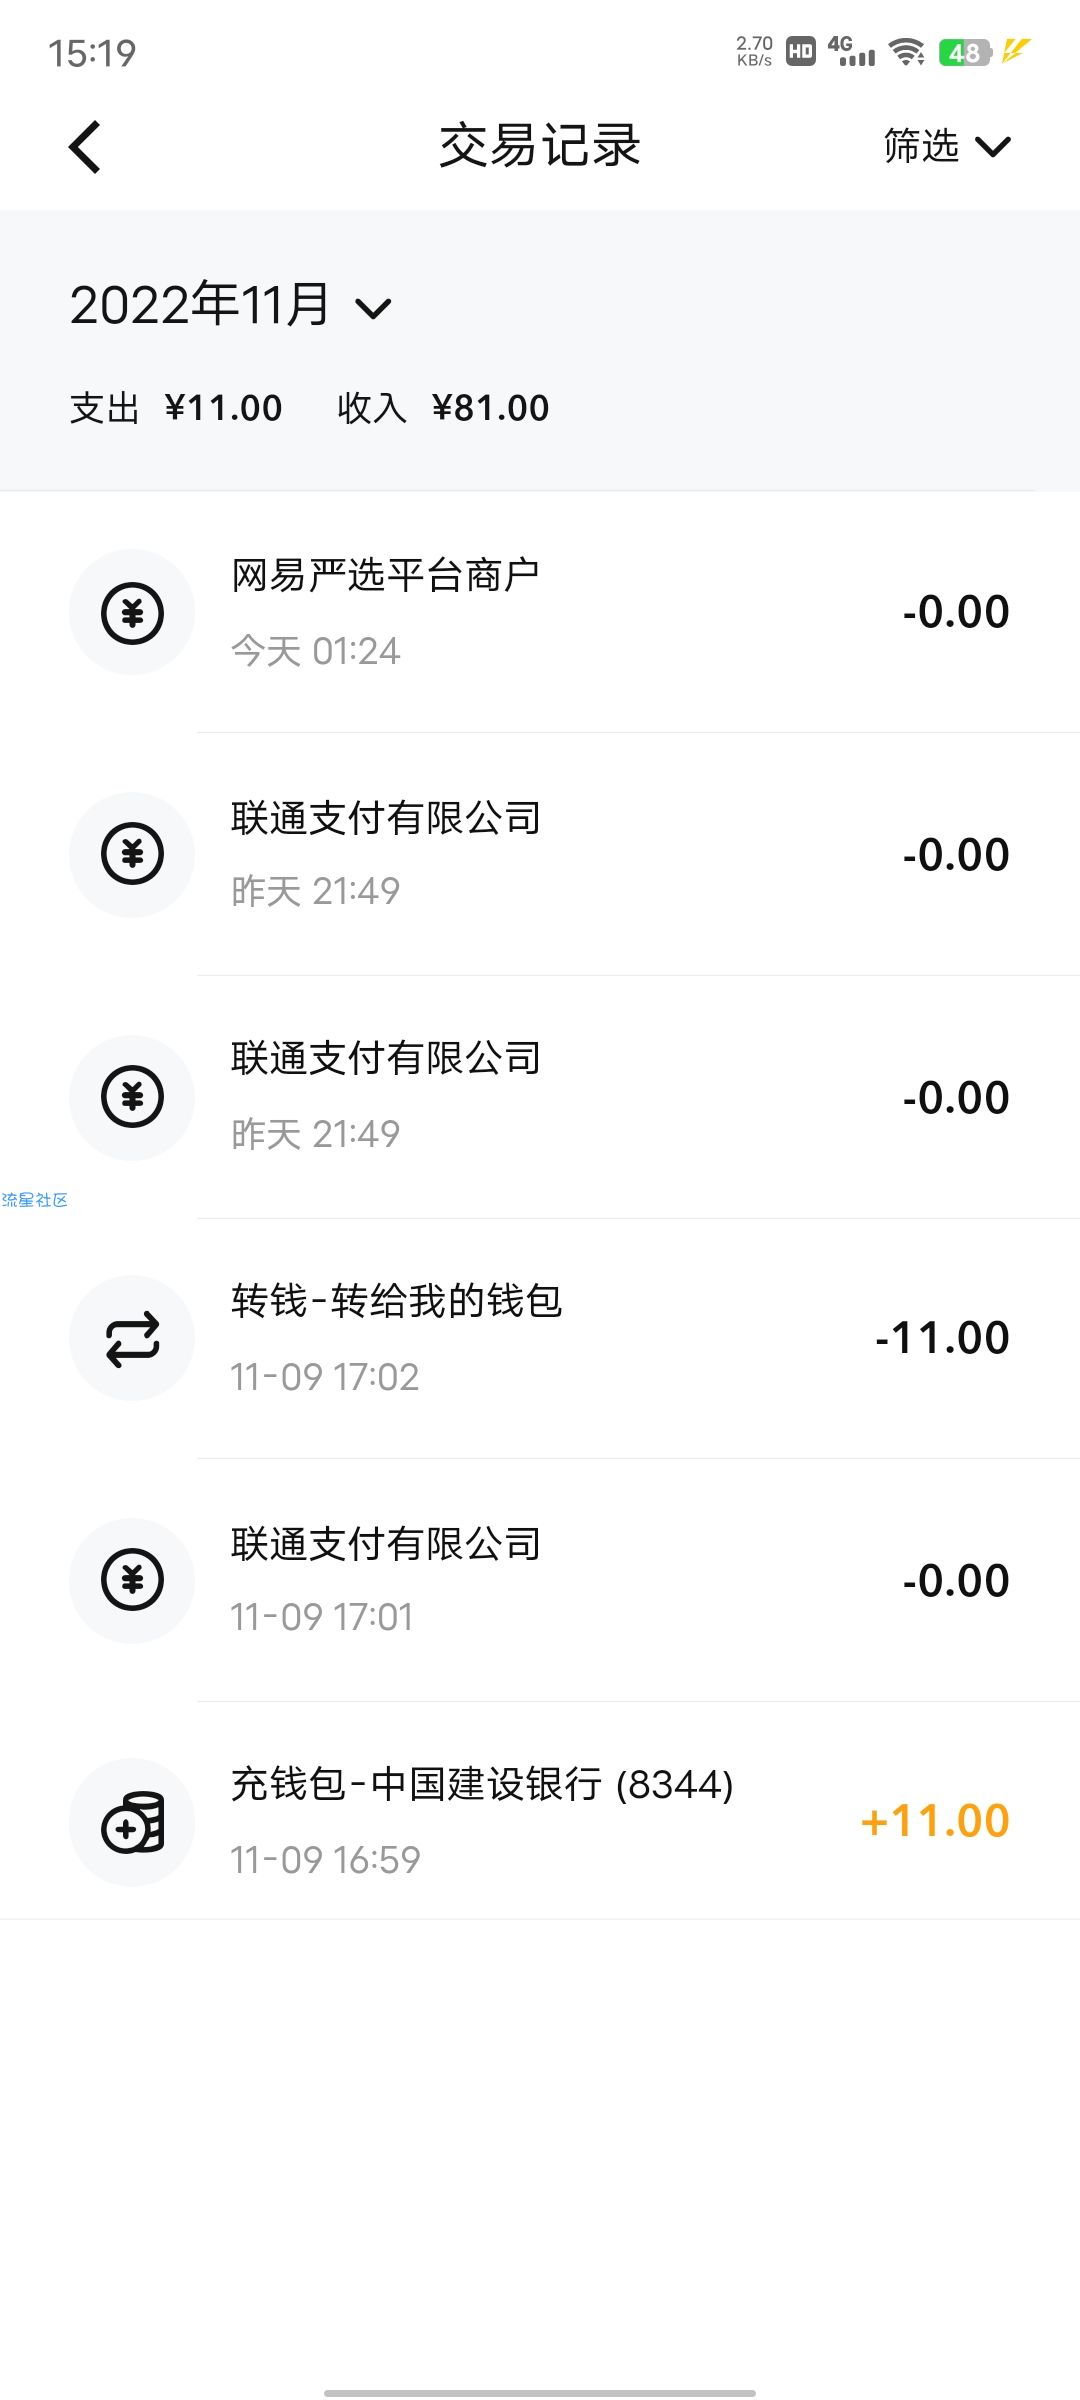Viewport: 1080px width, 2400px height.
Task: Click coins icon for 充钱包 recharge
Action: point(132,1822)
